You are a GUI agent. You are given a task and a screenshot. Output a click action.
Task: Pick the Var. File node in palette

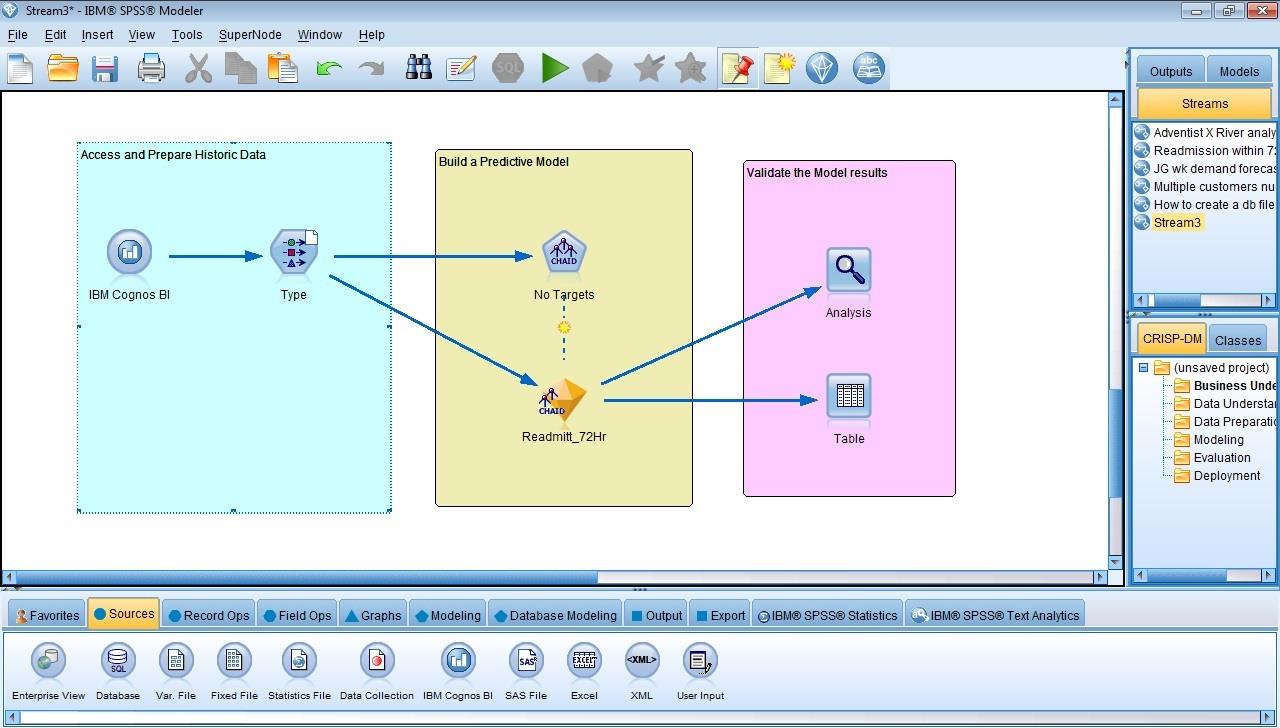coord(176,661)
